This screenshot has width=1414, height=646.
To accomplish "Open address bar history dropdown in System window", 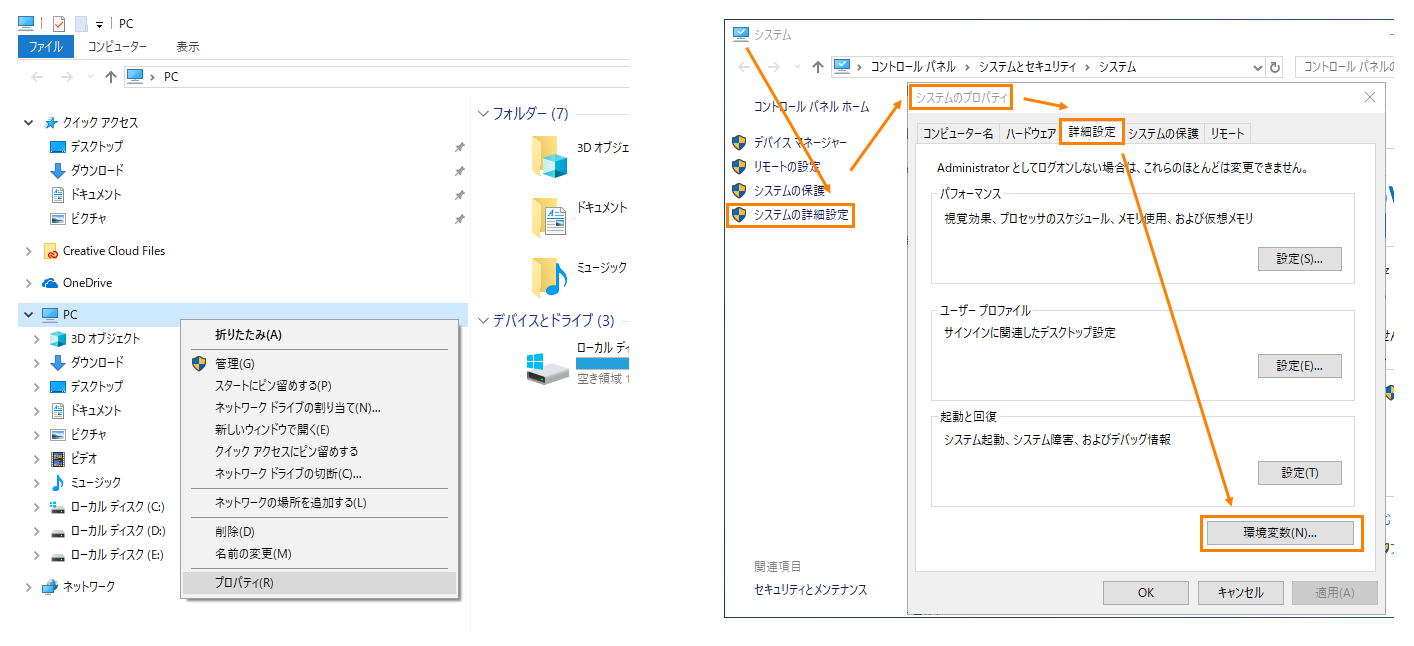I will pyautogui.click(x=1257, y=67).
